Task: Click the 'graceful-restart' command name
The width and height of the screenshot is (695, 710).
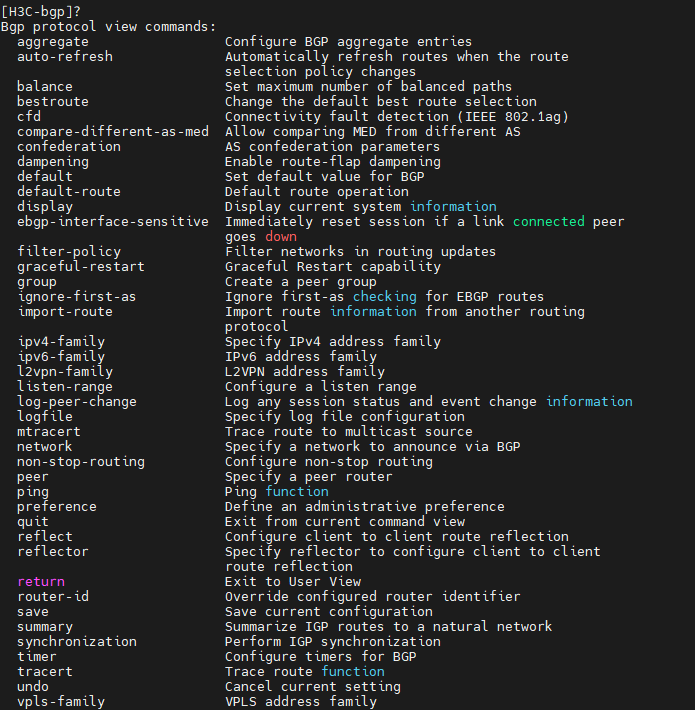Action: (81, 266)
